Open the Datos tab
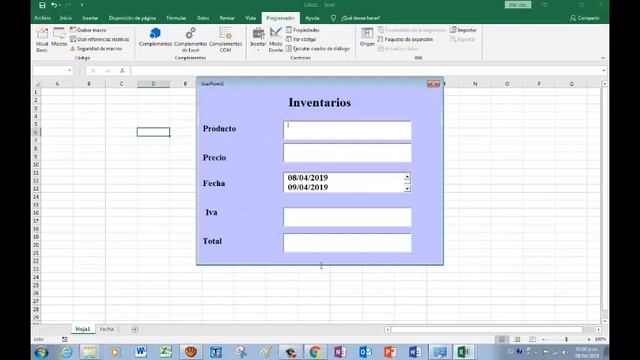Viewport: 640px width, 360px height. (202, 18)
